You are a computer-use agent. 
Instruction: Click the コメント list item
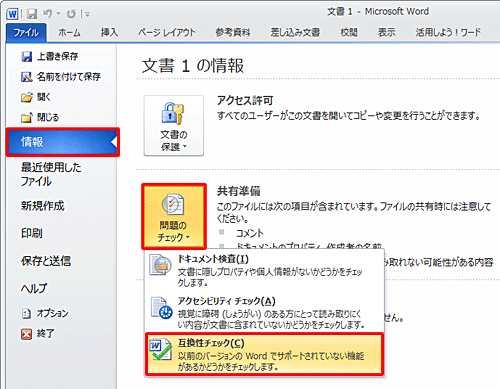point(250,233)
